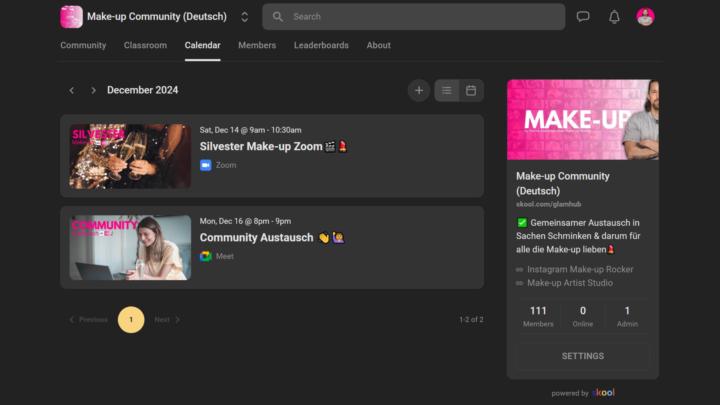The image size is (720, 405).
Task: Click the Make-up Community (Deutsch) header name
Action: [157, 17]
